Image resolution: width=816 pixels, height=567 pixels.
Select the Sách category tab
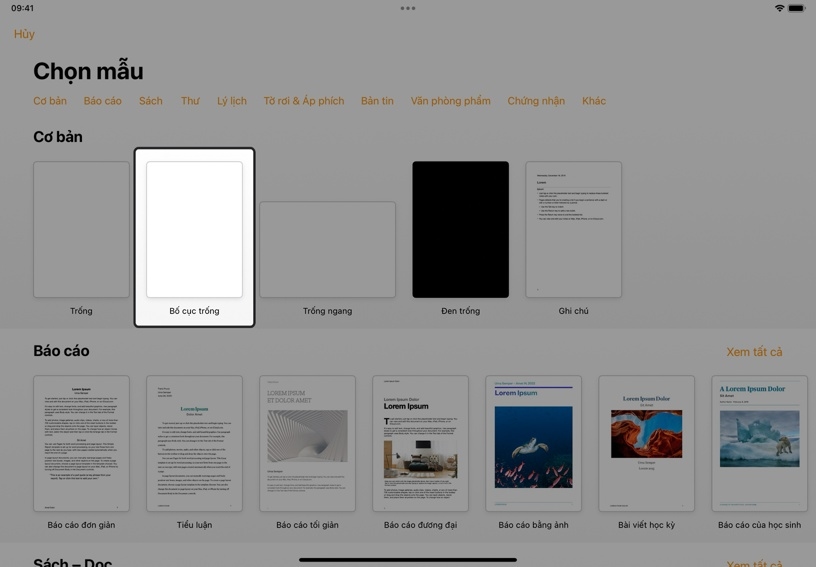[x=151, y=101]
